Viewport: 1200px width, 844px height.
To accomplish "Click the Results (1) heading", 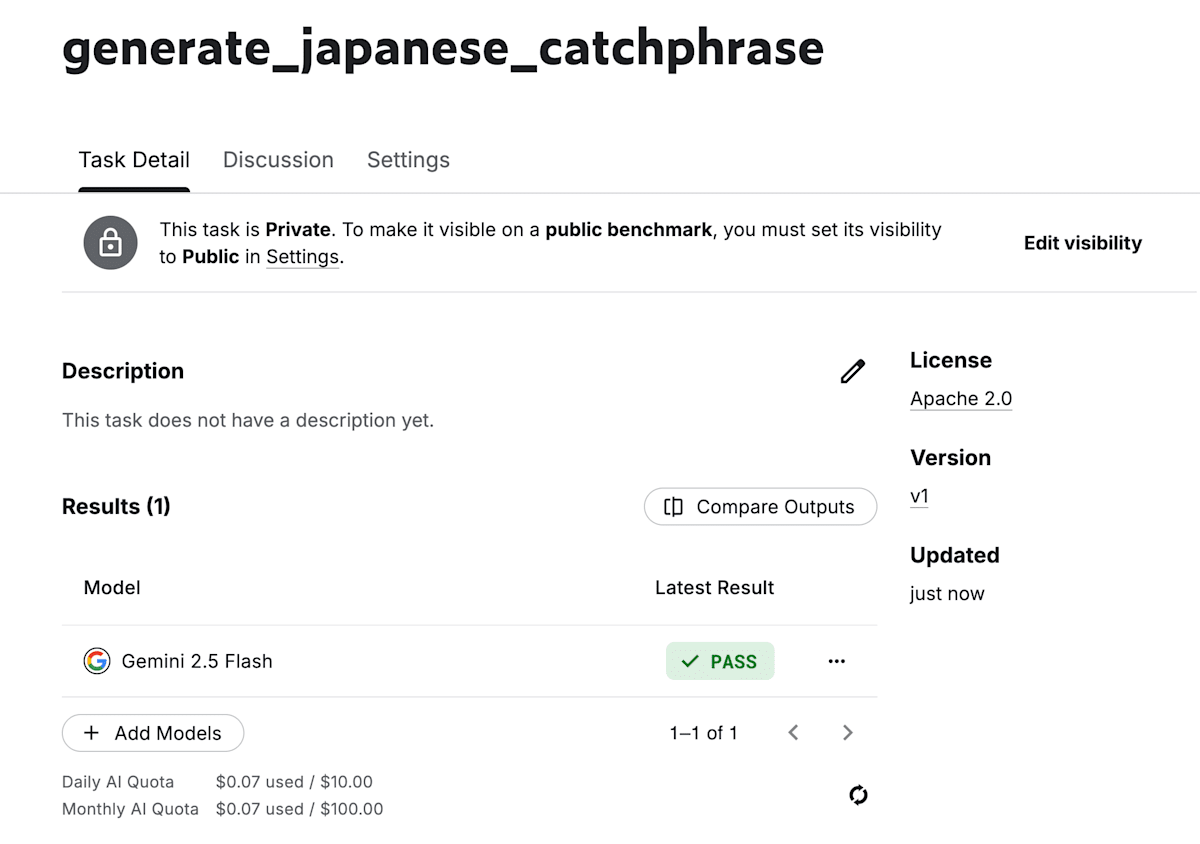I will click(x=116, y=507).
